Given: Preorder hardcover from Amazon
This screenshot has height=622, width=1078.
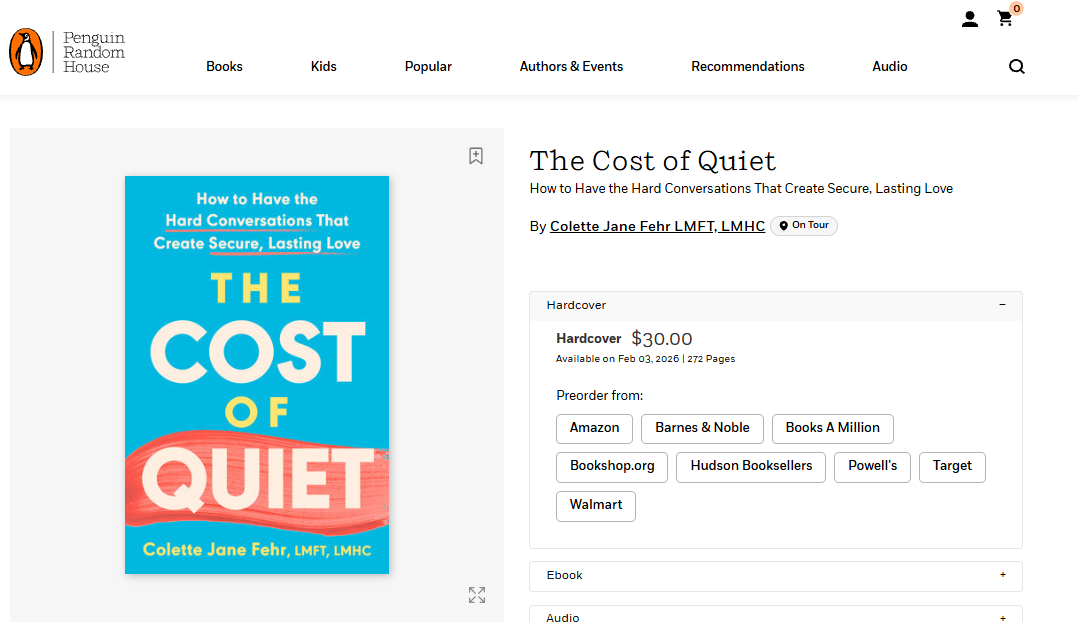Looking at the screenshot, I should click(x=595, y=428).
